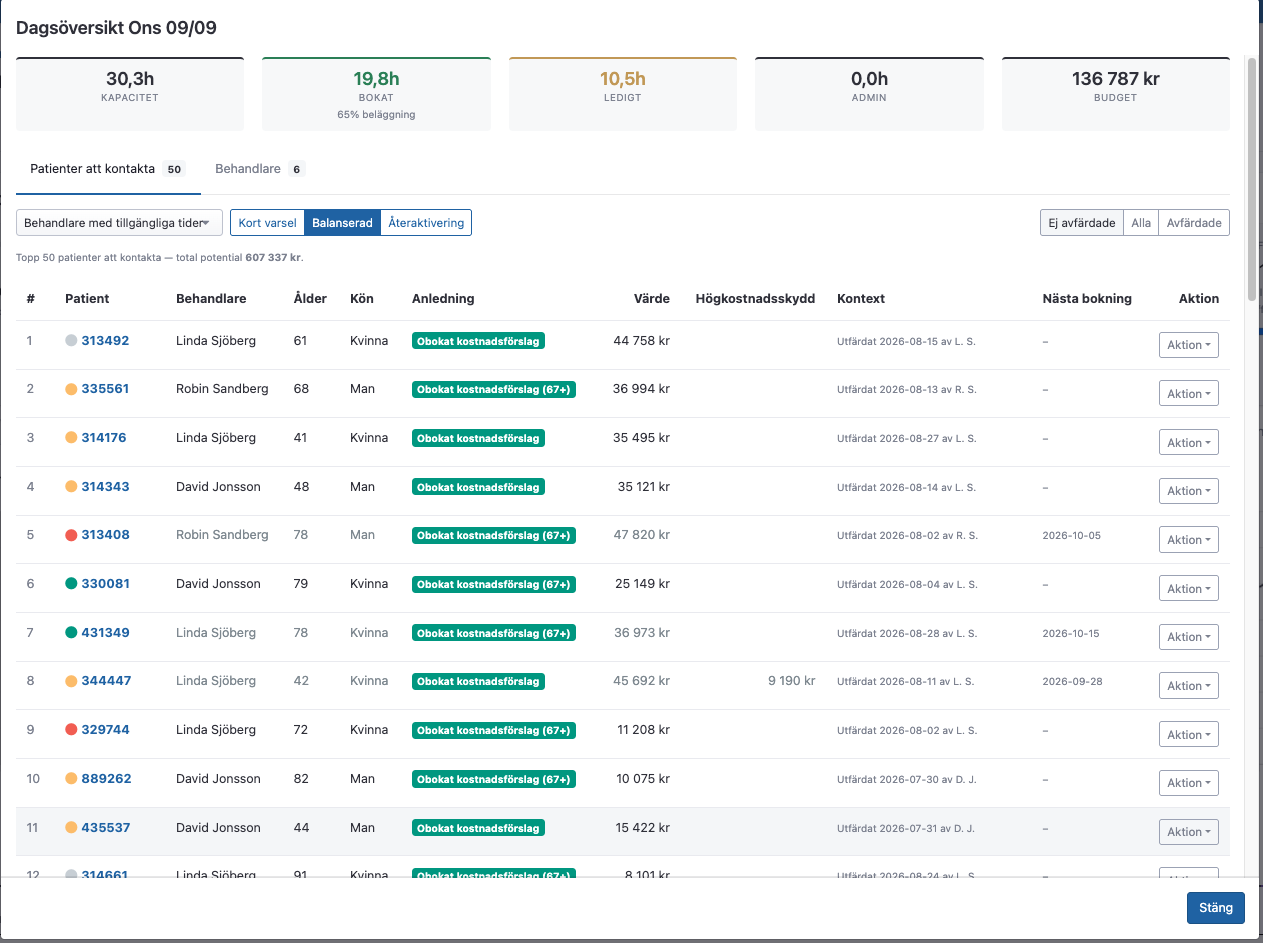The width and height of the screenshot is (1263, 943).
Task: Open Aktion dropdown for patient 314343
Action: (x=1188, y=491)
